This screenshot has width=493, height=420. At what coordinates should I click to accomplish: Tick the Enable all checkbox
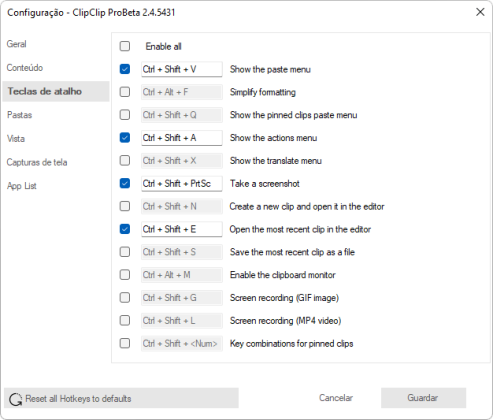click(x=125, y=46)
